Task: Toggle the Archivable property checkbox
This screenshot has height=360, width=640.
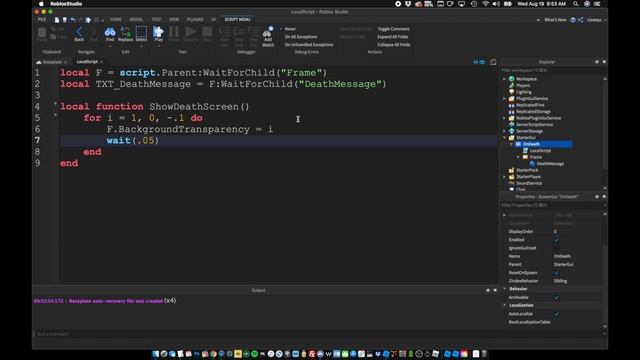Action: (556, 298)
